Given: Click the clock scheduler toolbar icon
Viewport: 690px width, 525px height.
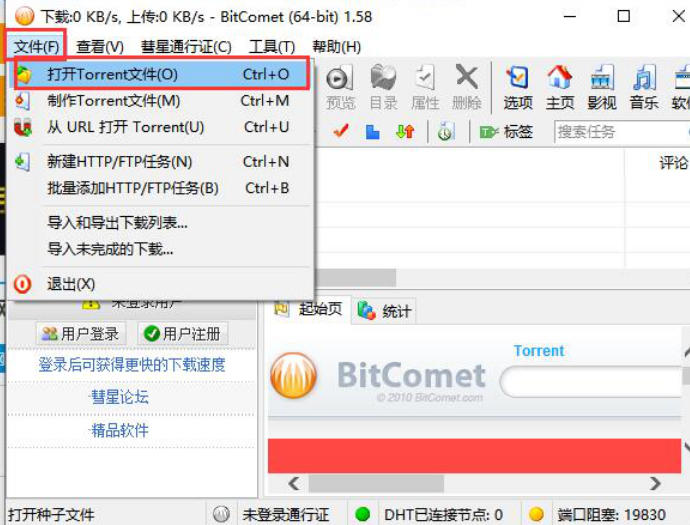Looking at the screenshot, I should click(x=445, y=132).
